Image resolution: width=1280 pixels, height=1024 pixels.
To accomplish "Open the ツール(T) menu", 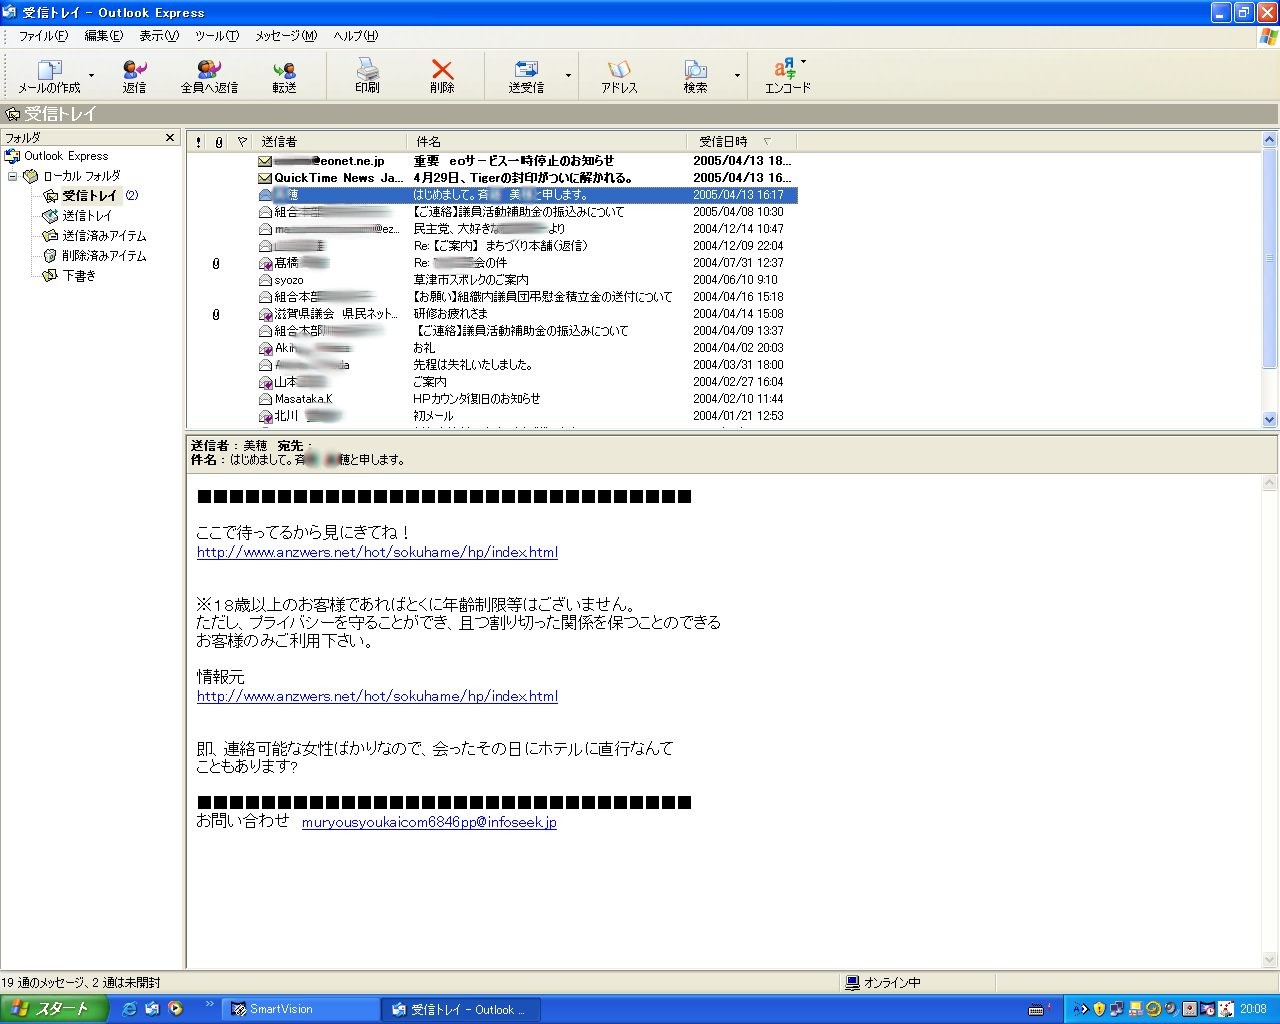I will pyautogui.click(x=216, y=36).
